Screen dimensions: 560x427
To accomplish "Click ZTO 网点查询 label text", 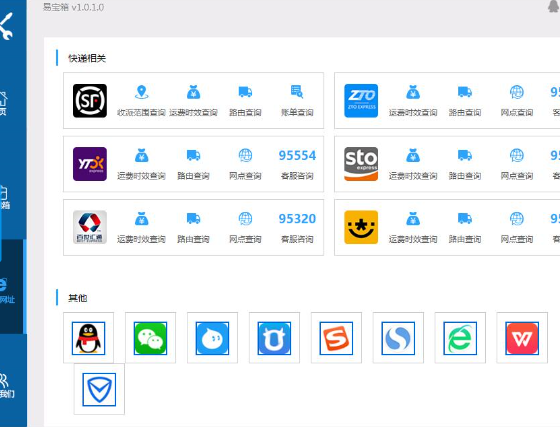I will 517,112.
